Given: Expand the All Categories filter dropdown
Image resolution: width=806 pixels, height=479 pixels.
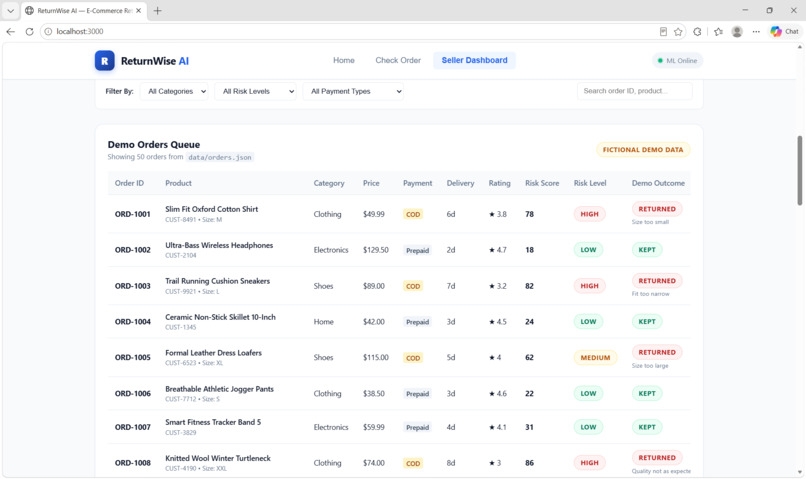Looking at the screenshot, I should (174, 91).
